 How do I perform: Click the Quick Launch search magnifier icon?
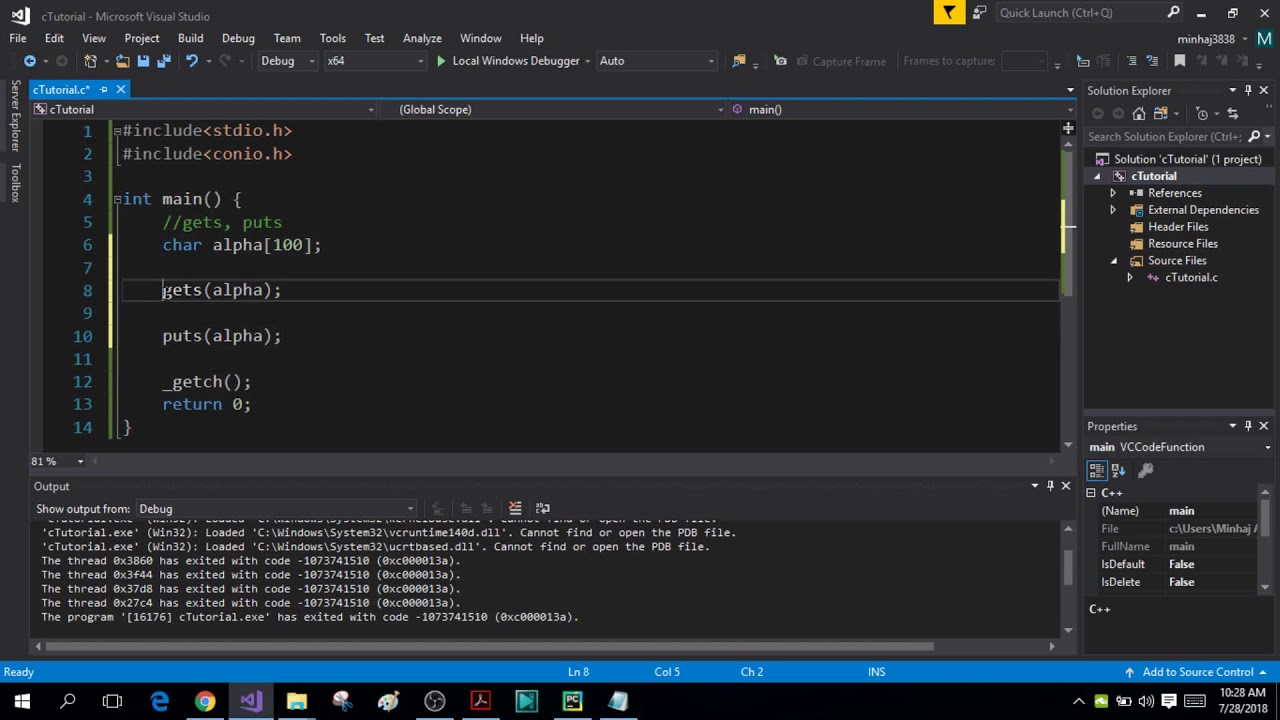(1174, 13)
